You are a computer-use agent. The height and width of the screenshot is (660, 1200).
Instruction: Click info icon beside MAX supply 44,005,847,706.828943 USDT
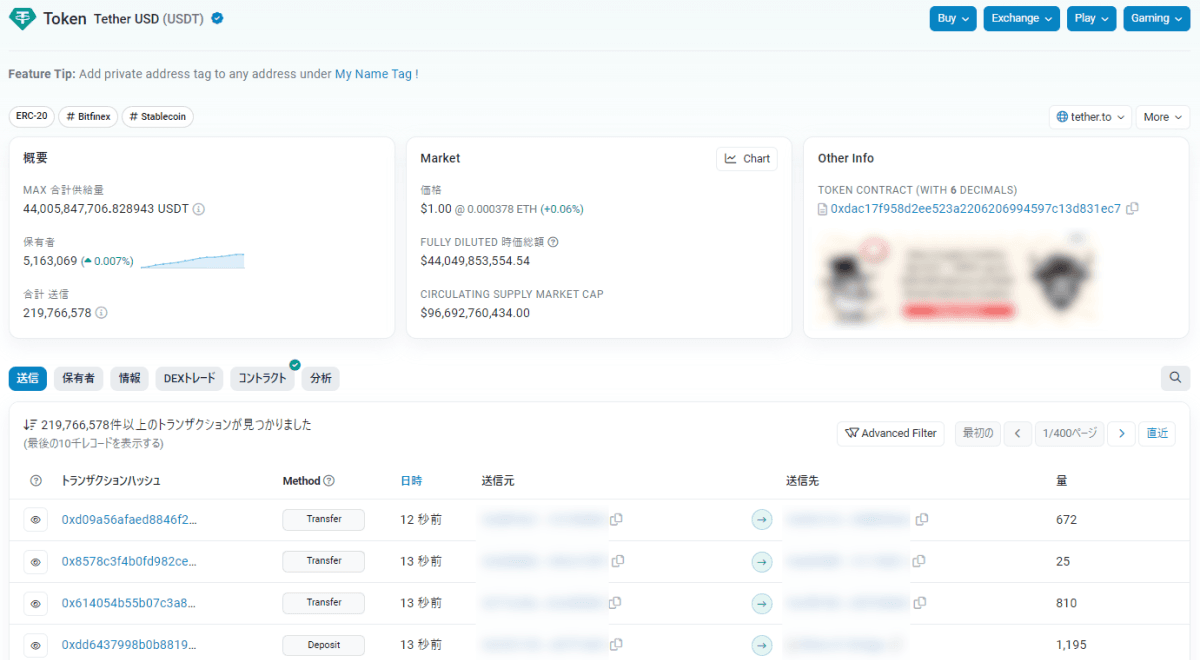click(198, 209)
